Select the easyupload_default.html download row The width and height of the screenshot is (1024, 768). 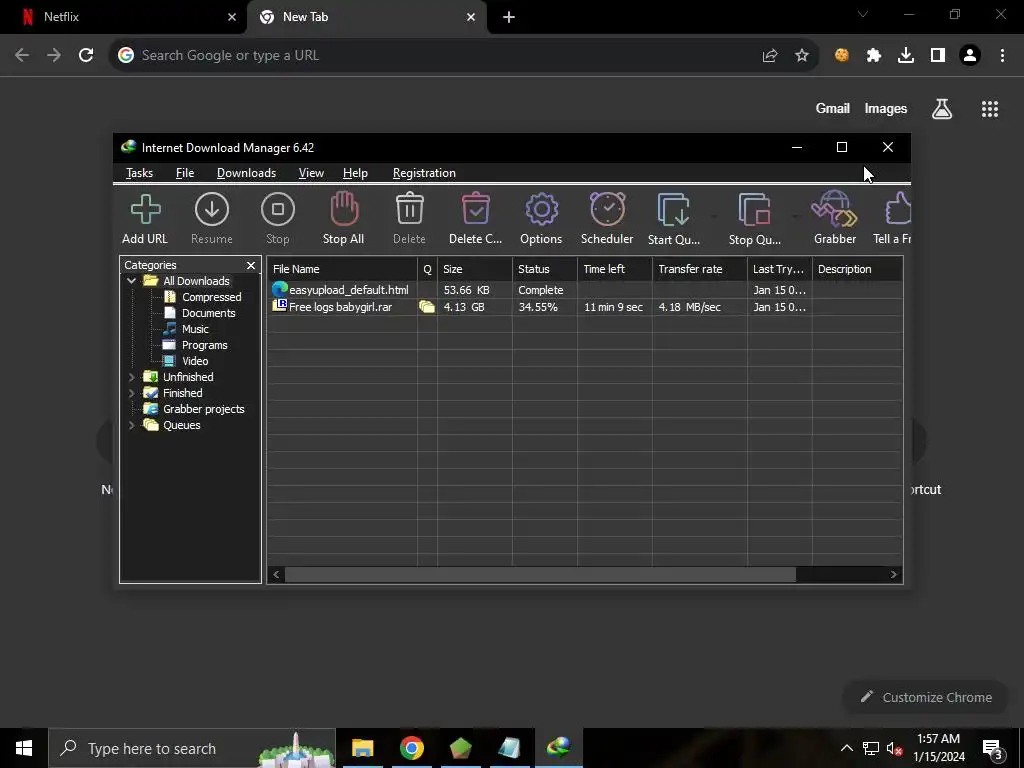[x=584, y=290]
